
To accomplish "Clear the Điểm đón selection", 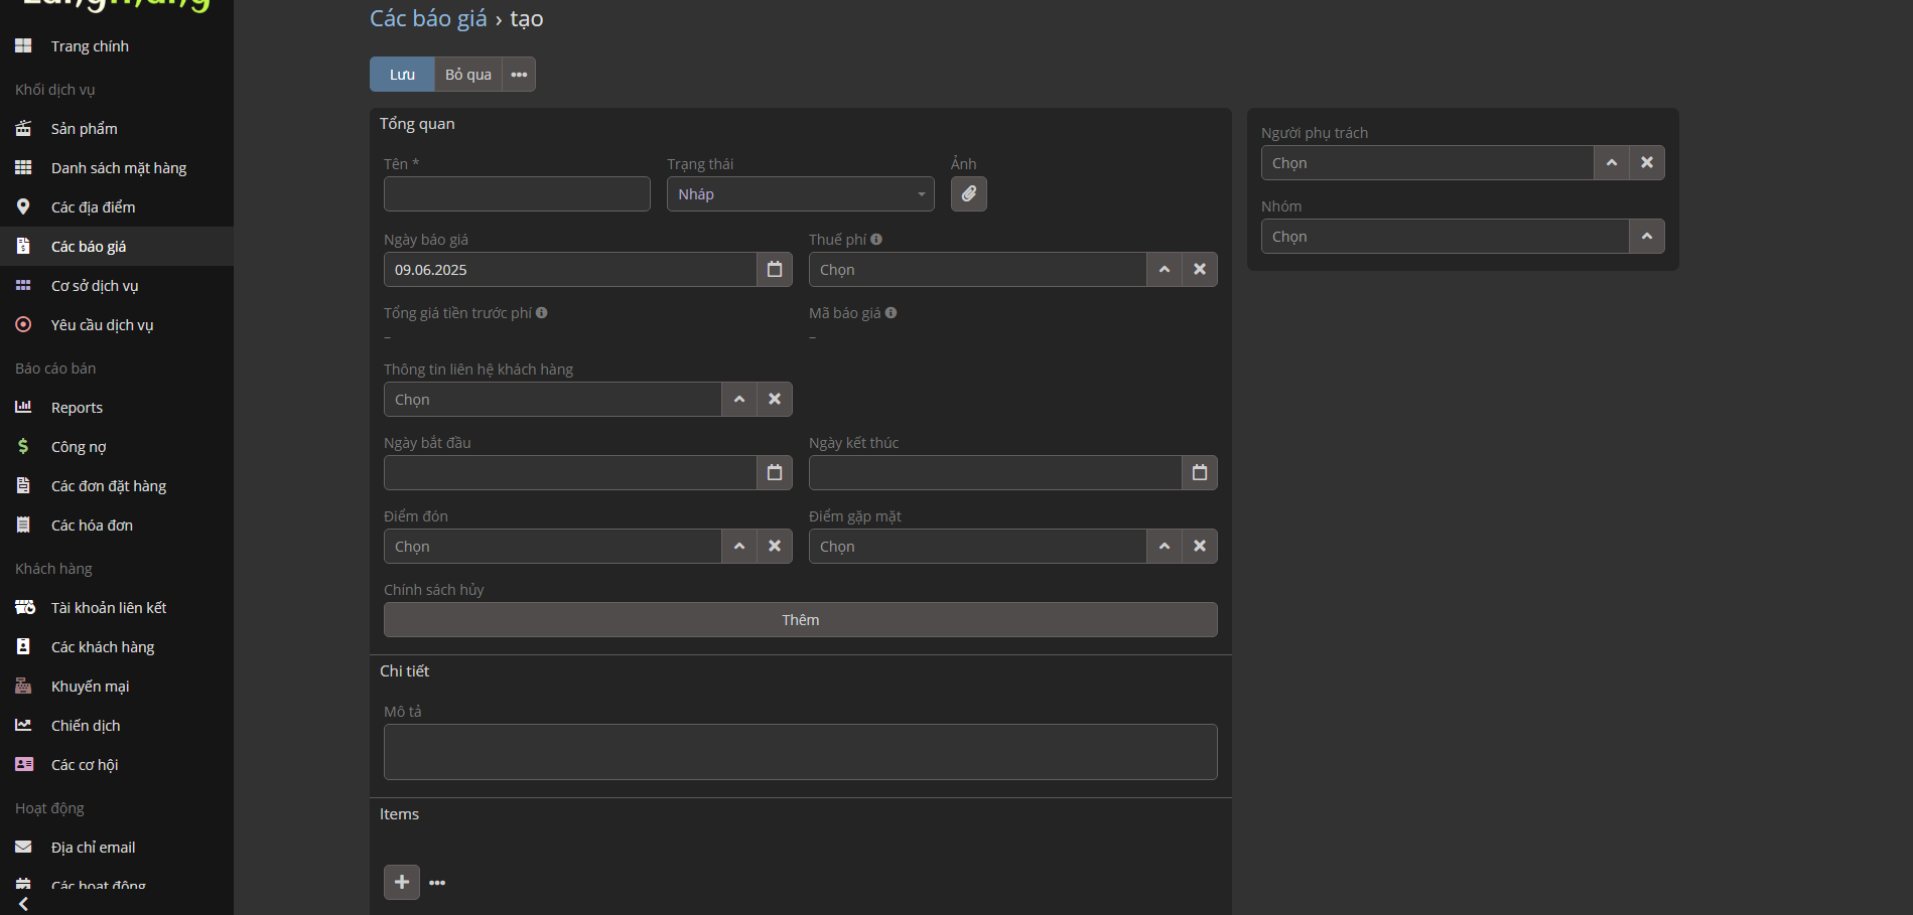I will [774, 546].
